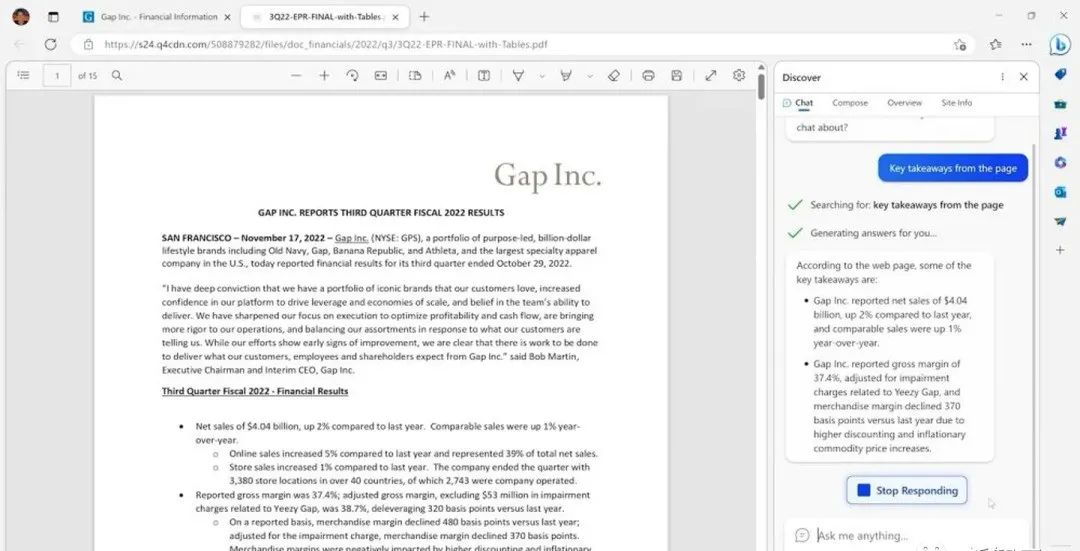
Task: Select the Erase tool
Action: point(614,76)
